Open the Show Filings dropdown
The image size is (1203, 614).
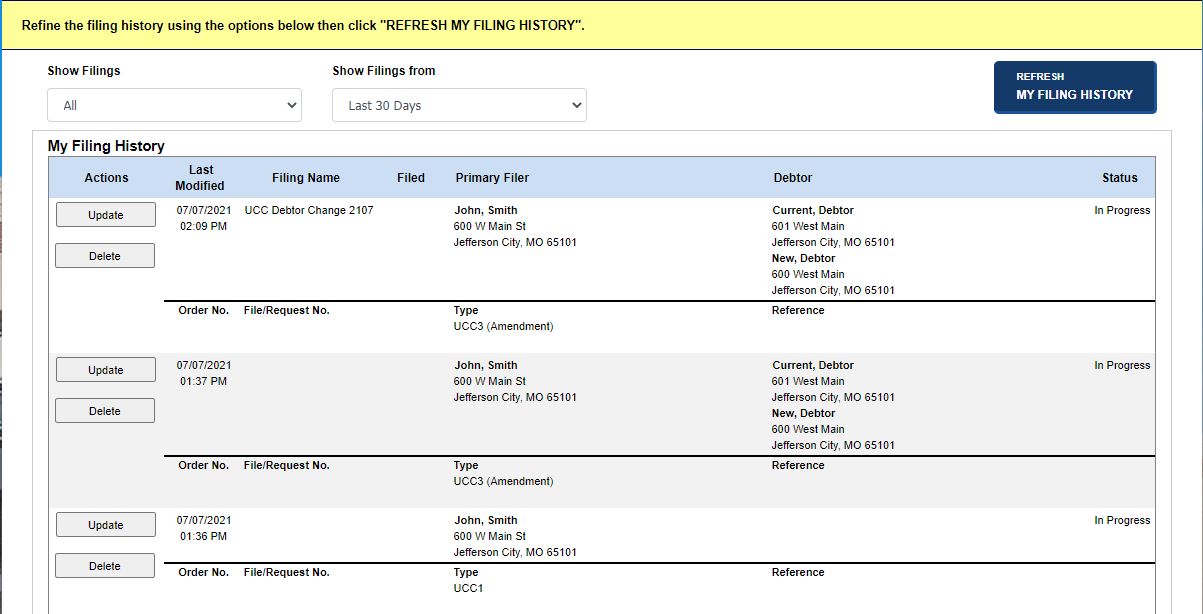coord(174,105)
